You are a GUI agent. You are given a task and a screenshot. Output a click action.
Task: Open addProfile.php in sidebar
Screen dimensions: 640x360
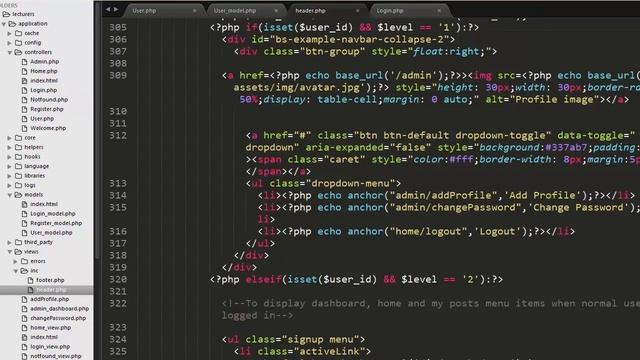pos(49,299)
